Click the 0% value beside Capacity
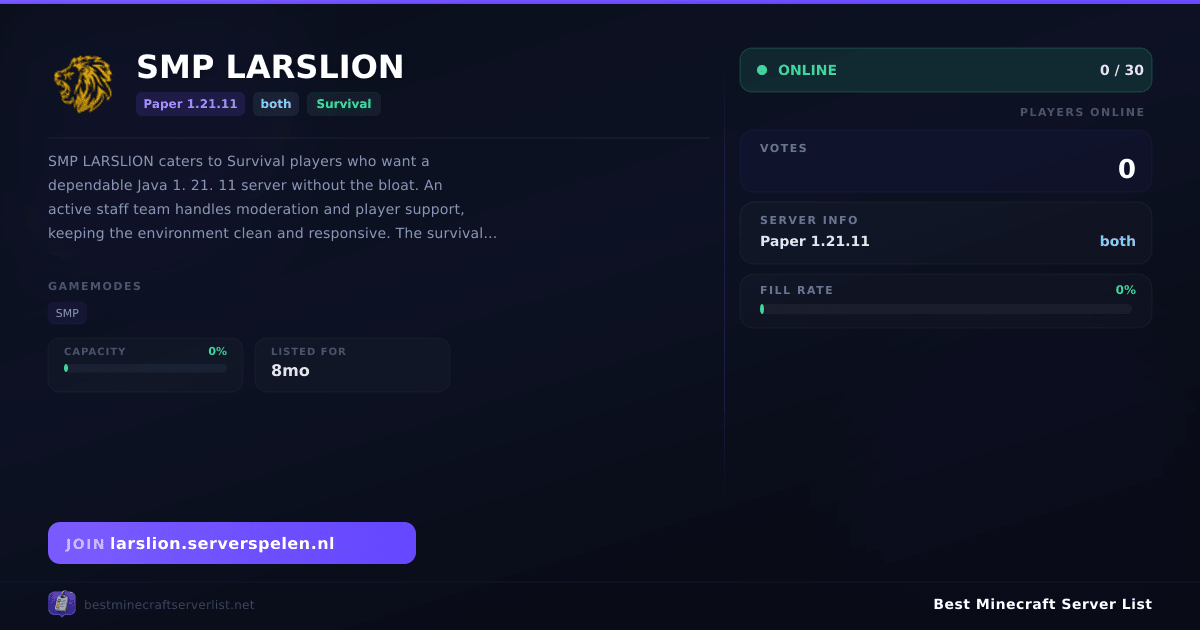This screenshot has height=630, width=1200. pos(218,352)
